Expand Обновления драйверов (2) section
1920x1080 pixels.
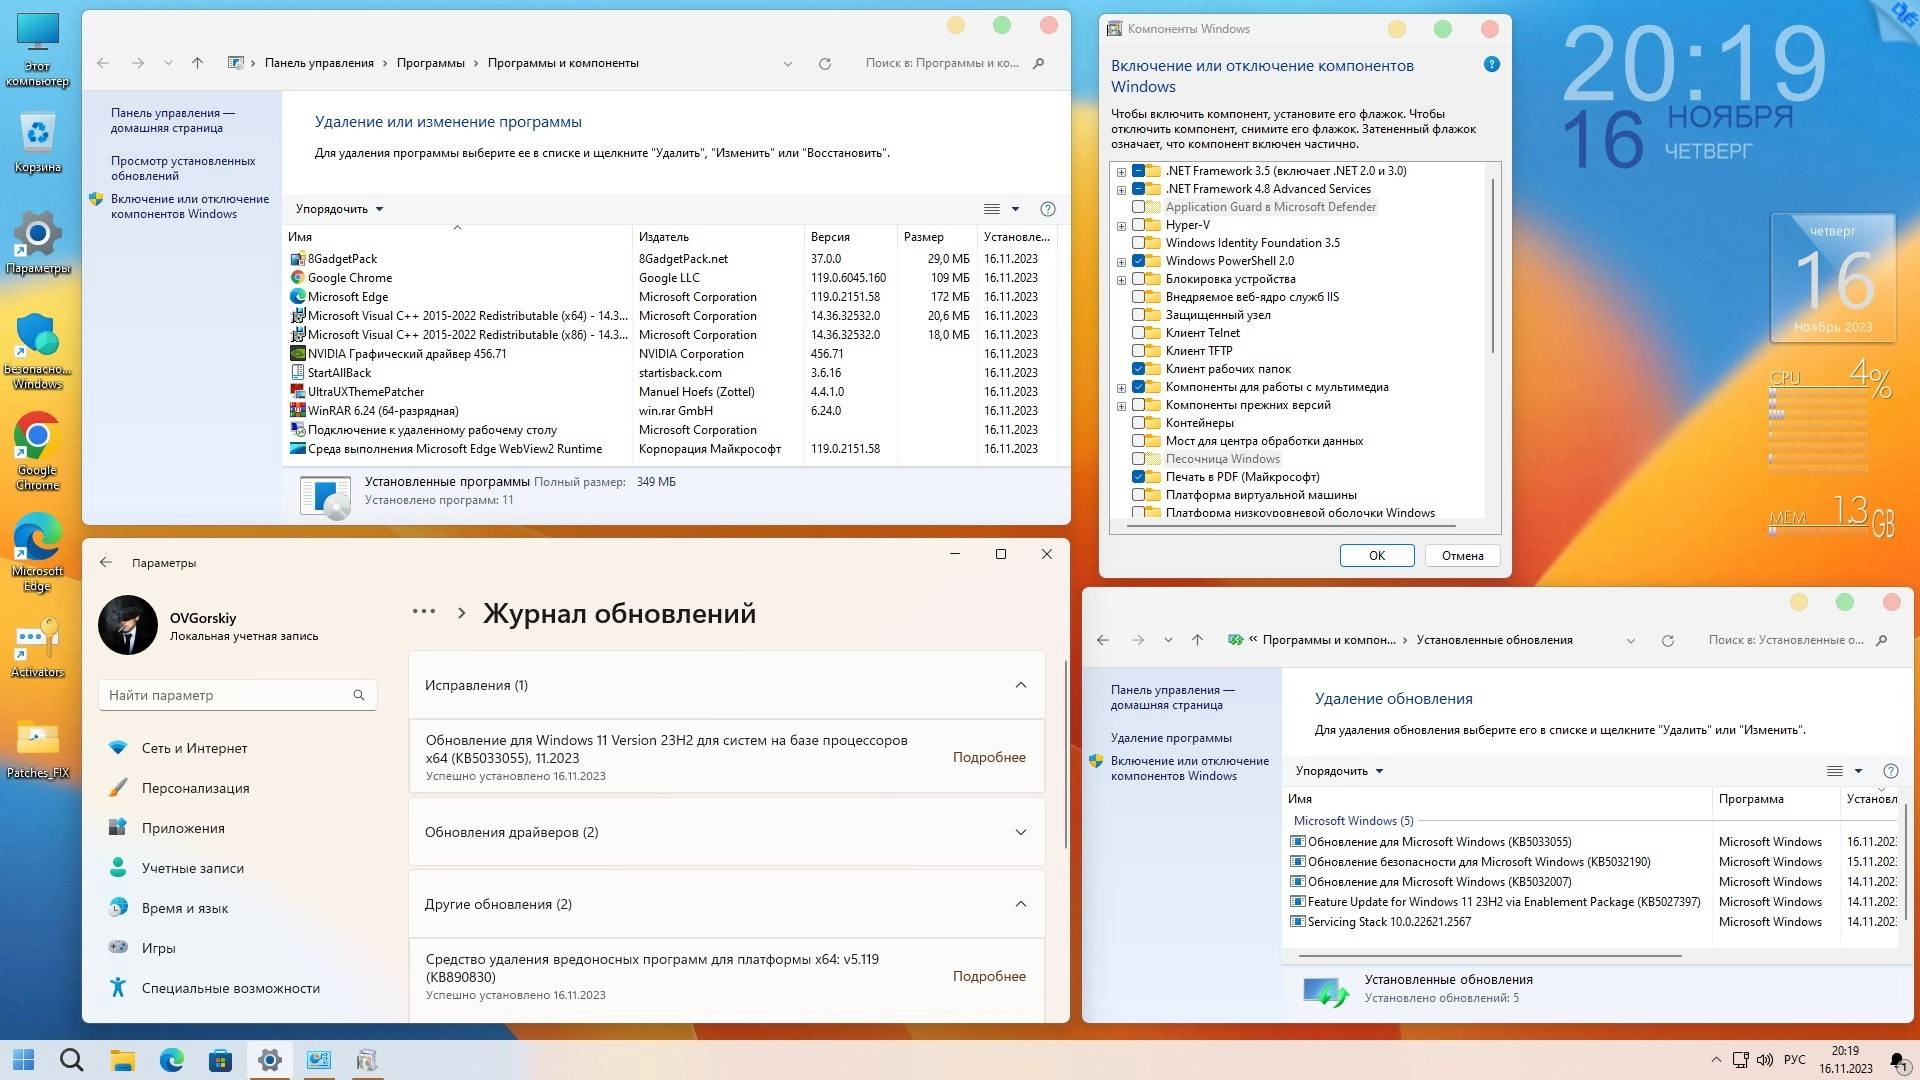click(x=1020, y=832)
